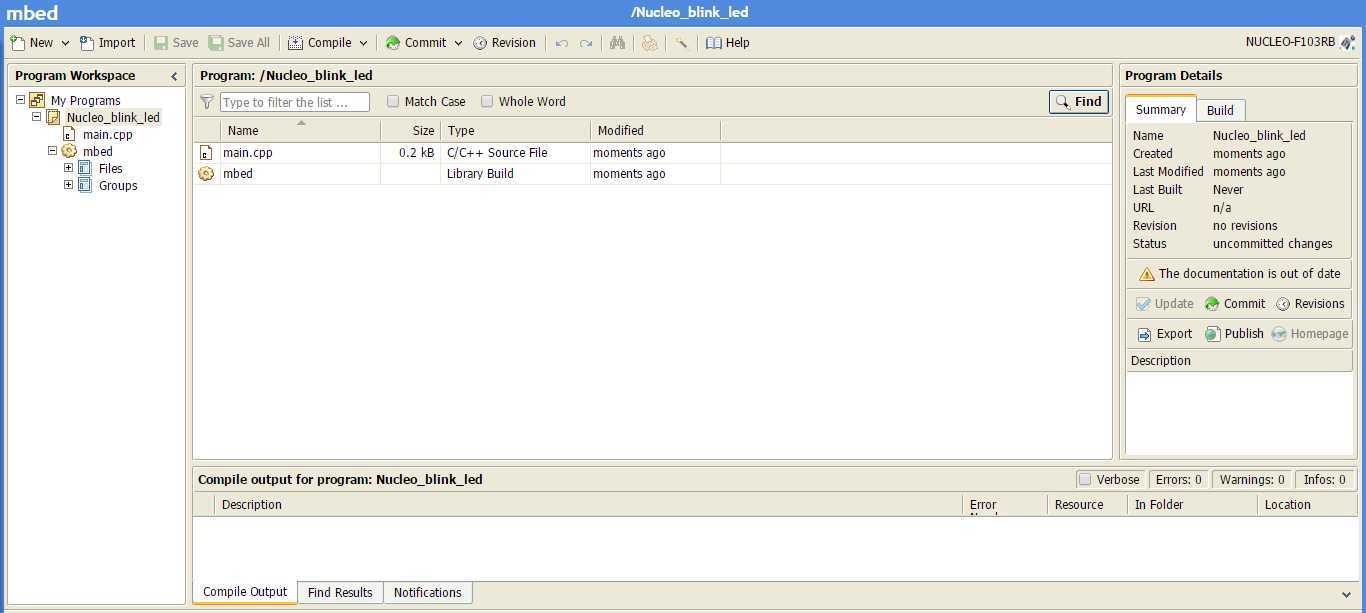Viewport: 1366px width, 613px height.
Task: Sort the list by Modified column
Action: pyautogui.click(x=655, y=130)
